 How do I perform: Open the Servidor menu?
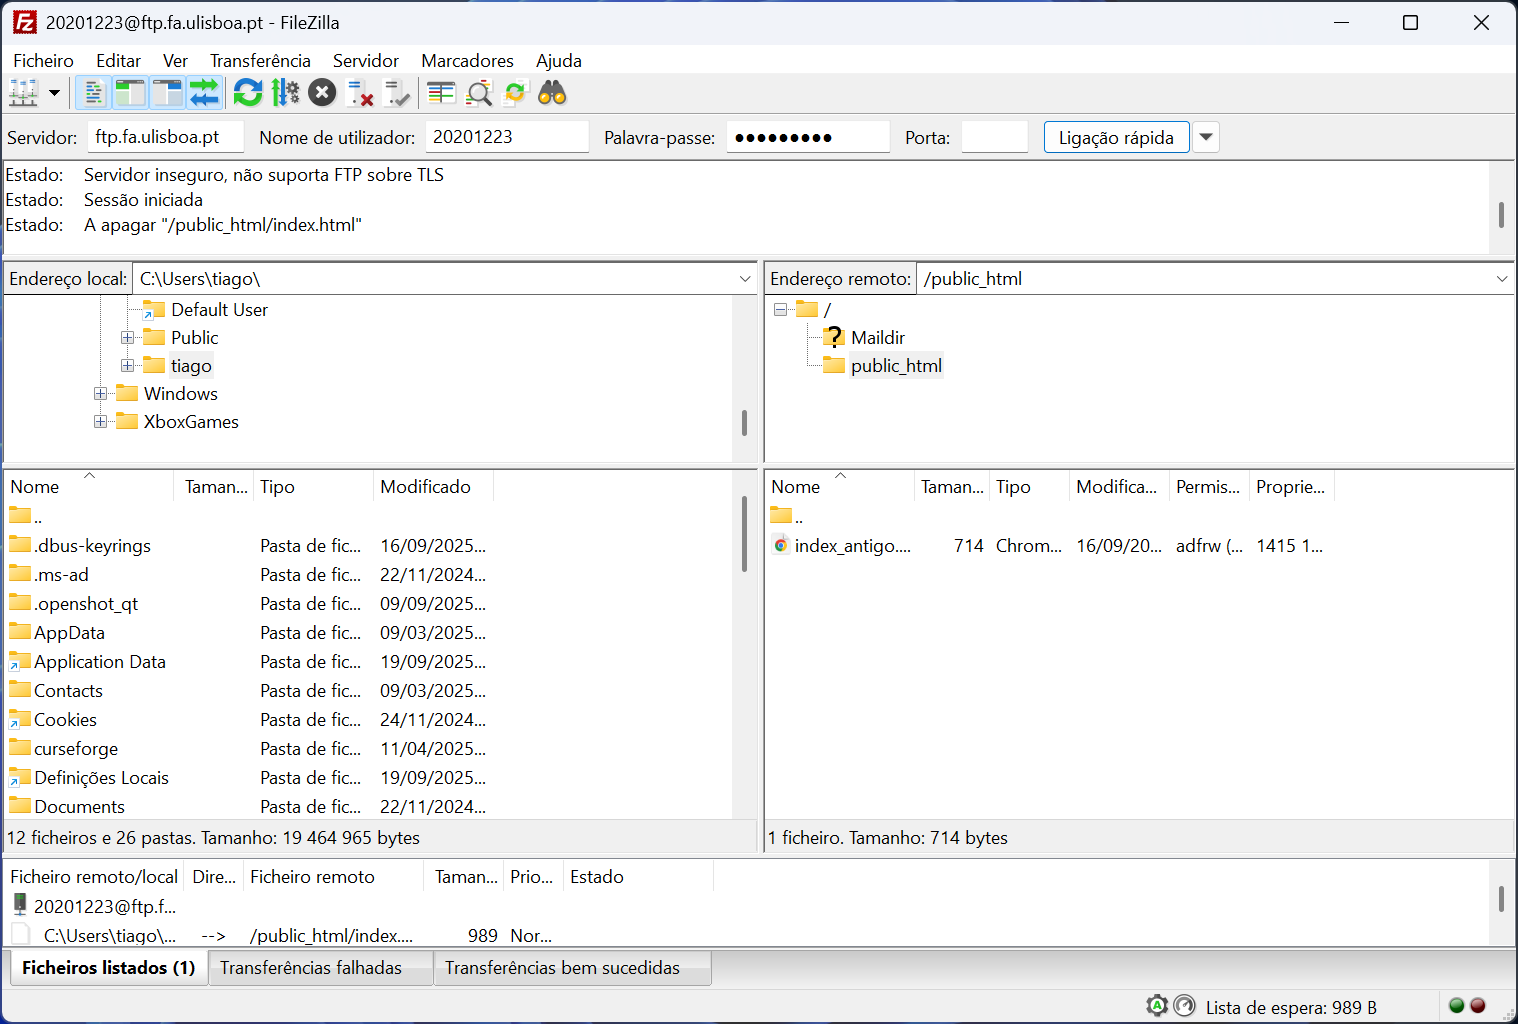[365, 61]
